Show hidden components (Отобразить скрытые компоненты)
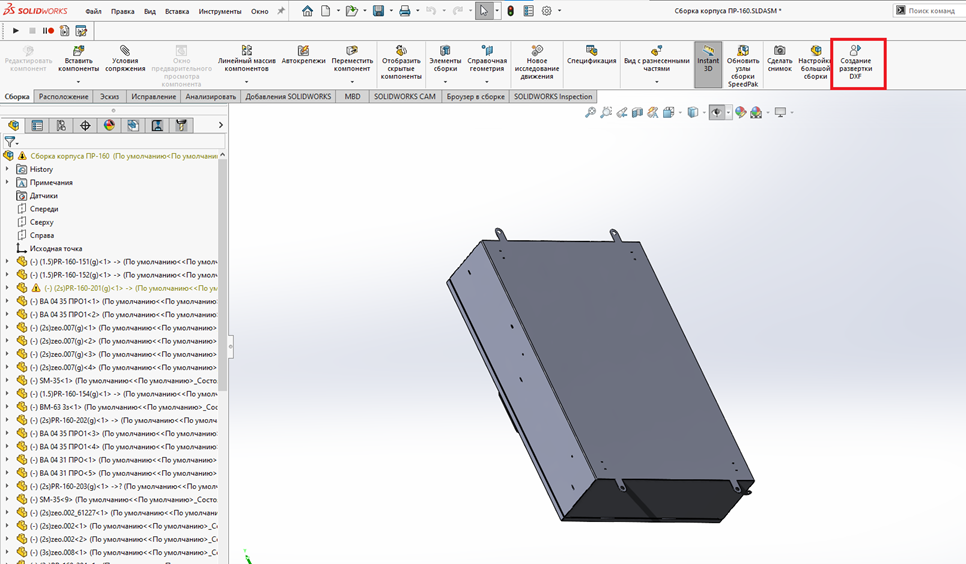The image size is (966, 564). (401, 63)
